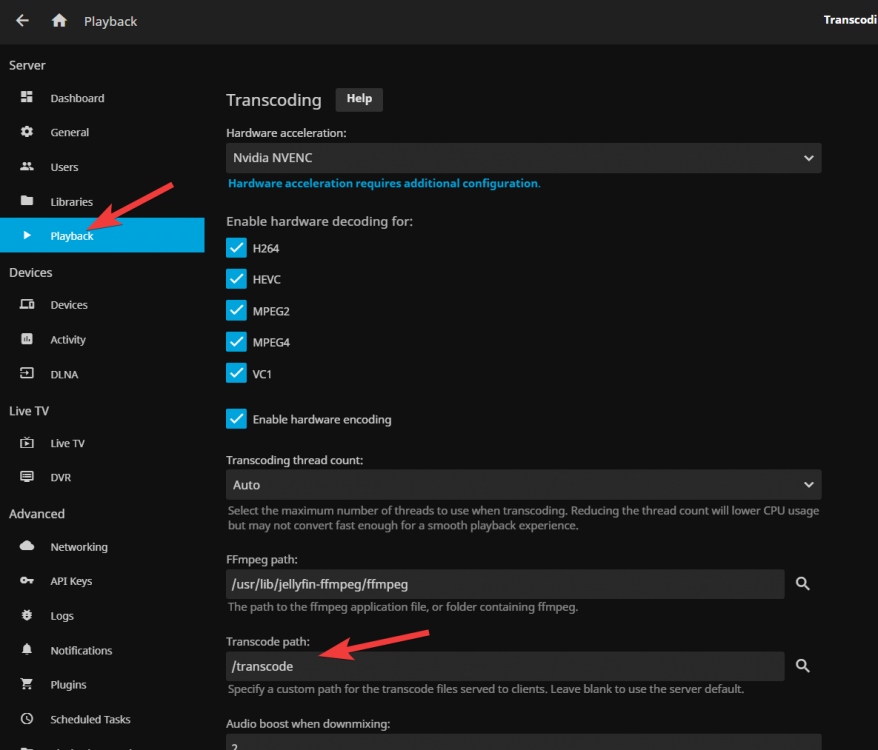This screenshot has width=878, height=750.
Task: Go to home via the house icon
Action: click(59, 21)
